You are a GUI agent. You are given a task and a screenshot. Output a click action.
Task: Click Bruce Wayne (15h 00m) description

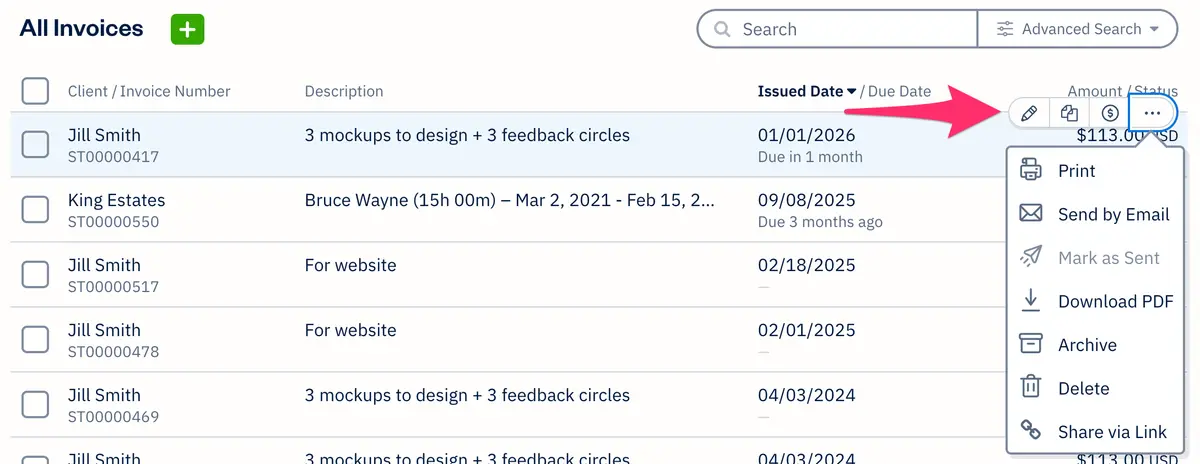pyautogui.click(x=509, y=200)
